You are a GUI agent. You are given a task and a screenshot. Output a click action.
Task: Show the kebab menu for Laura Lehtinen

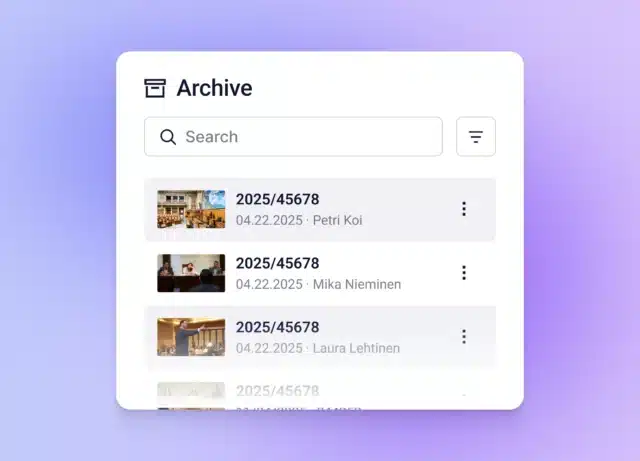coord(463,337)
